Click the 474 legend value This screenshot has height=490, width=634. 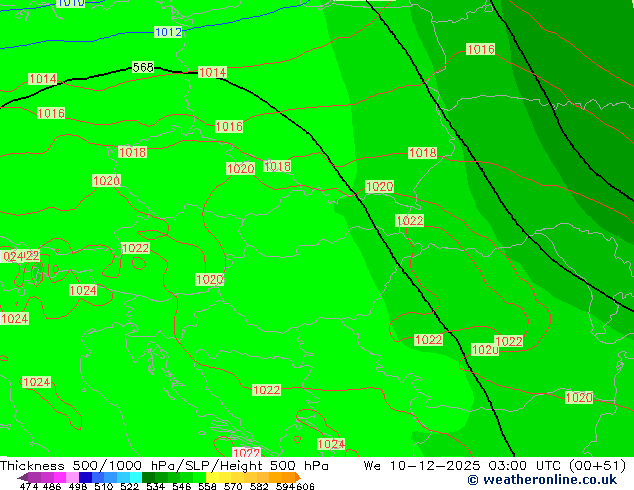click(29, 486)
